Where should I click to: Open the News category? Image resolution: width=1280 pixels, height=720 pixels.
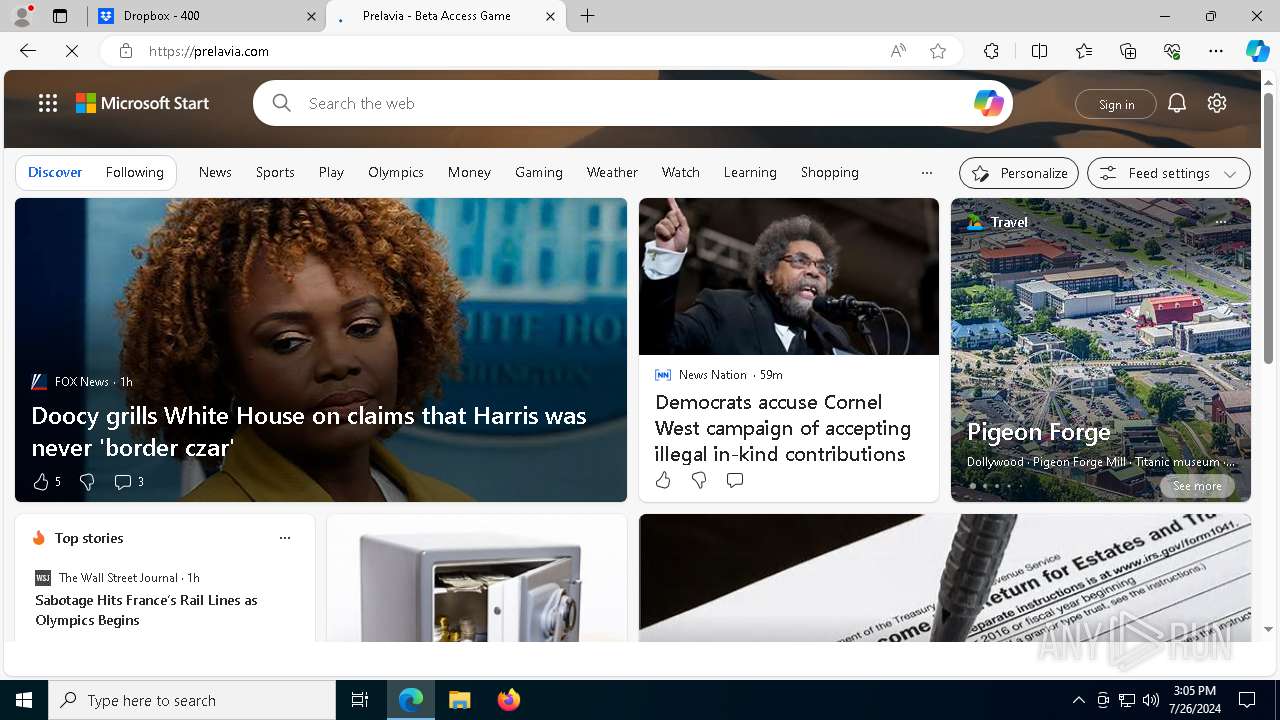pos(215,172)
